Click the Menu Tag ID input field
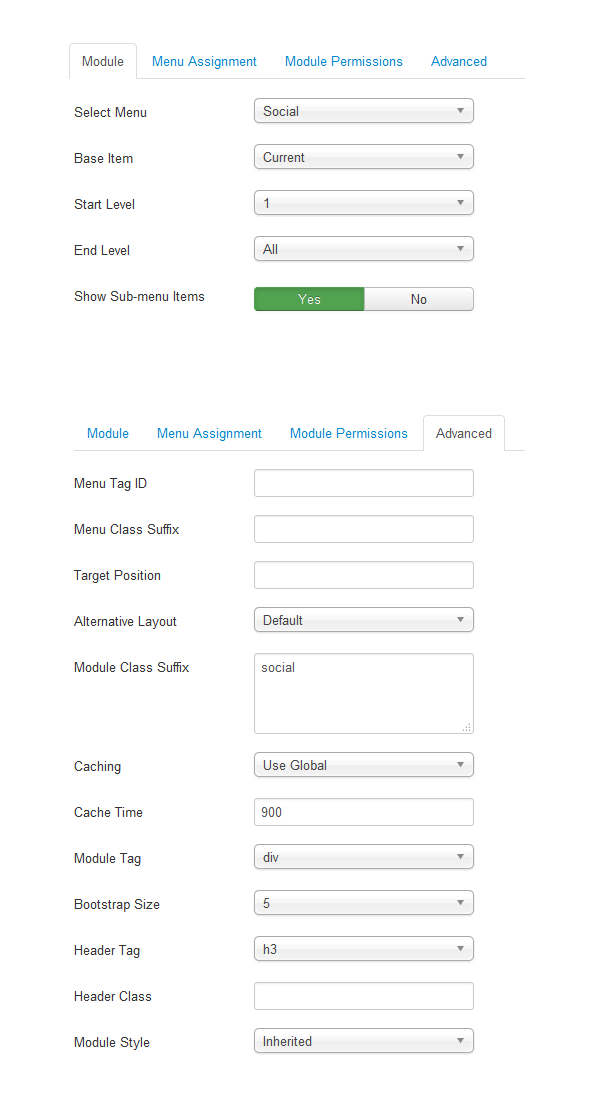The image size is (590, 1100). (x=363, y=483)
